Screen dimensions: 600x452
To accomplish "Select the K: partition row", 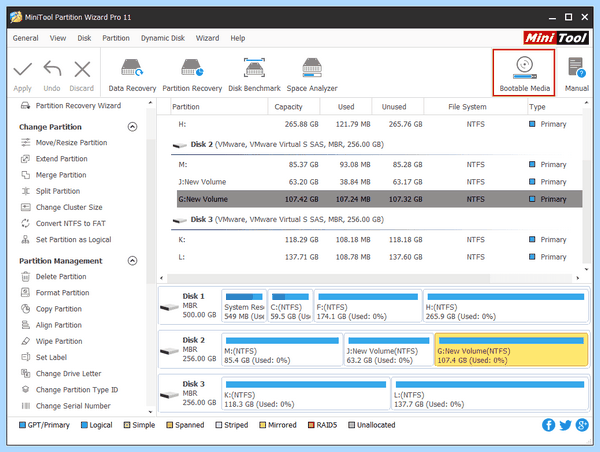I will pos(380,240).
